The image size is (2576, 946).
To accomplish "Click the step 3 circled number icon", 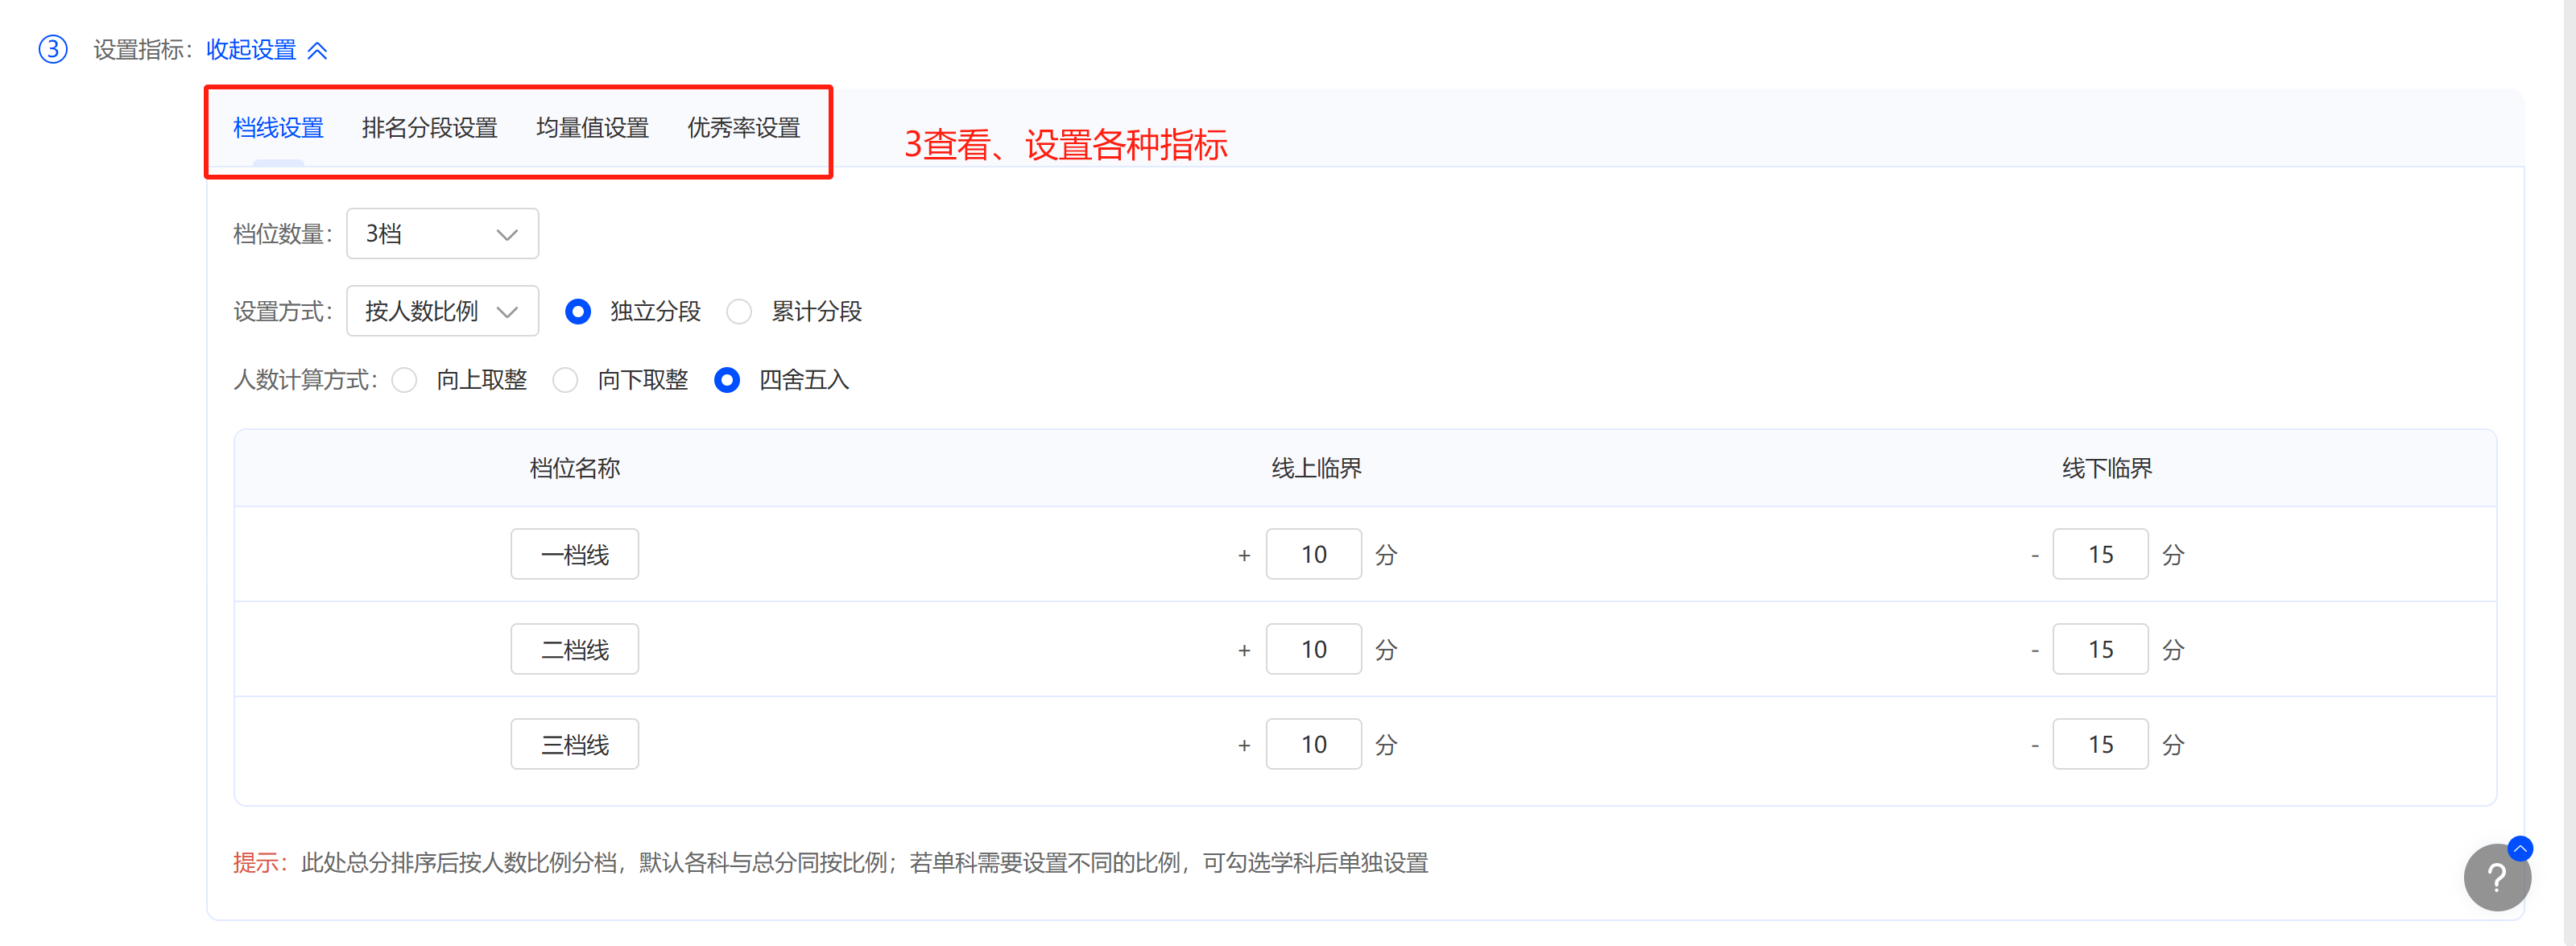I will point(53,49).
